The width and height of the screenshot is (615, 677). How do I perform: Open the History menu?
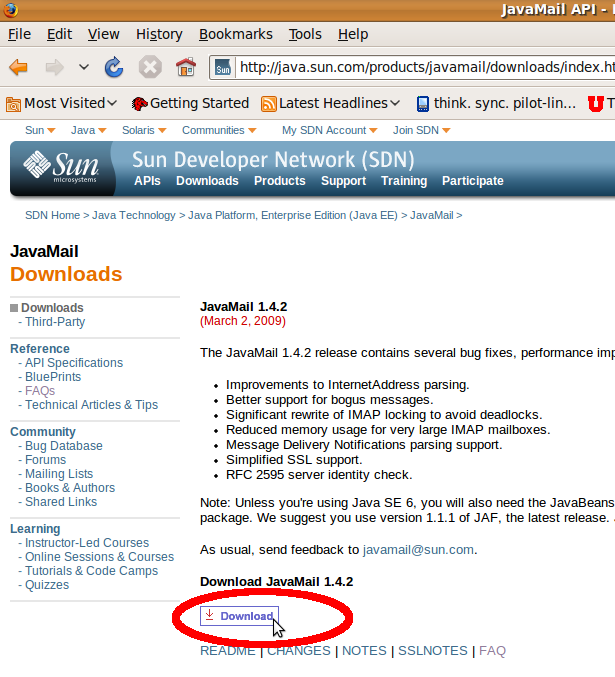click(159, 34)
